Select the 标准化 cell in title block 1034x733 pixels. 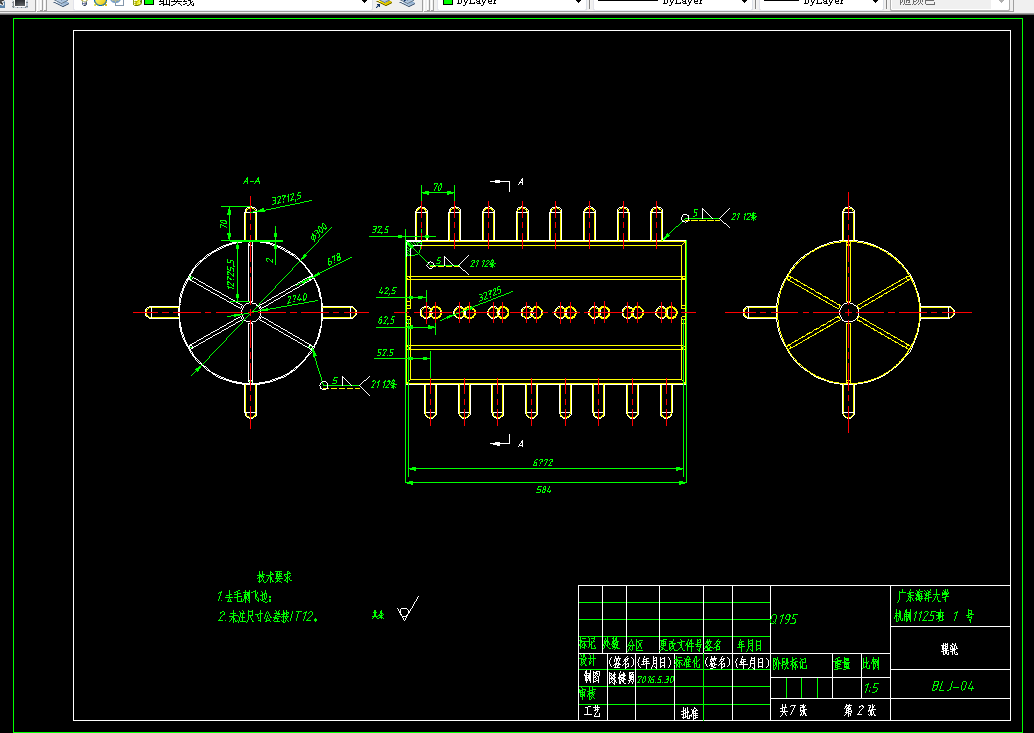click(687, 662)
